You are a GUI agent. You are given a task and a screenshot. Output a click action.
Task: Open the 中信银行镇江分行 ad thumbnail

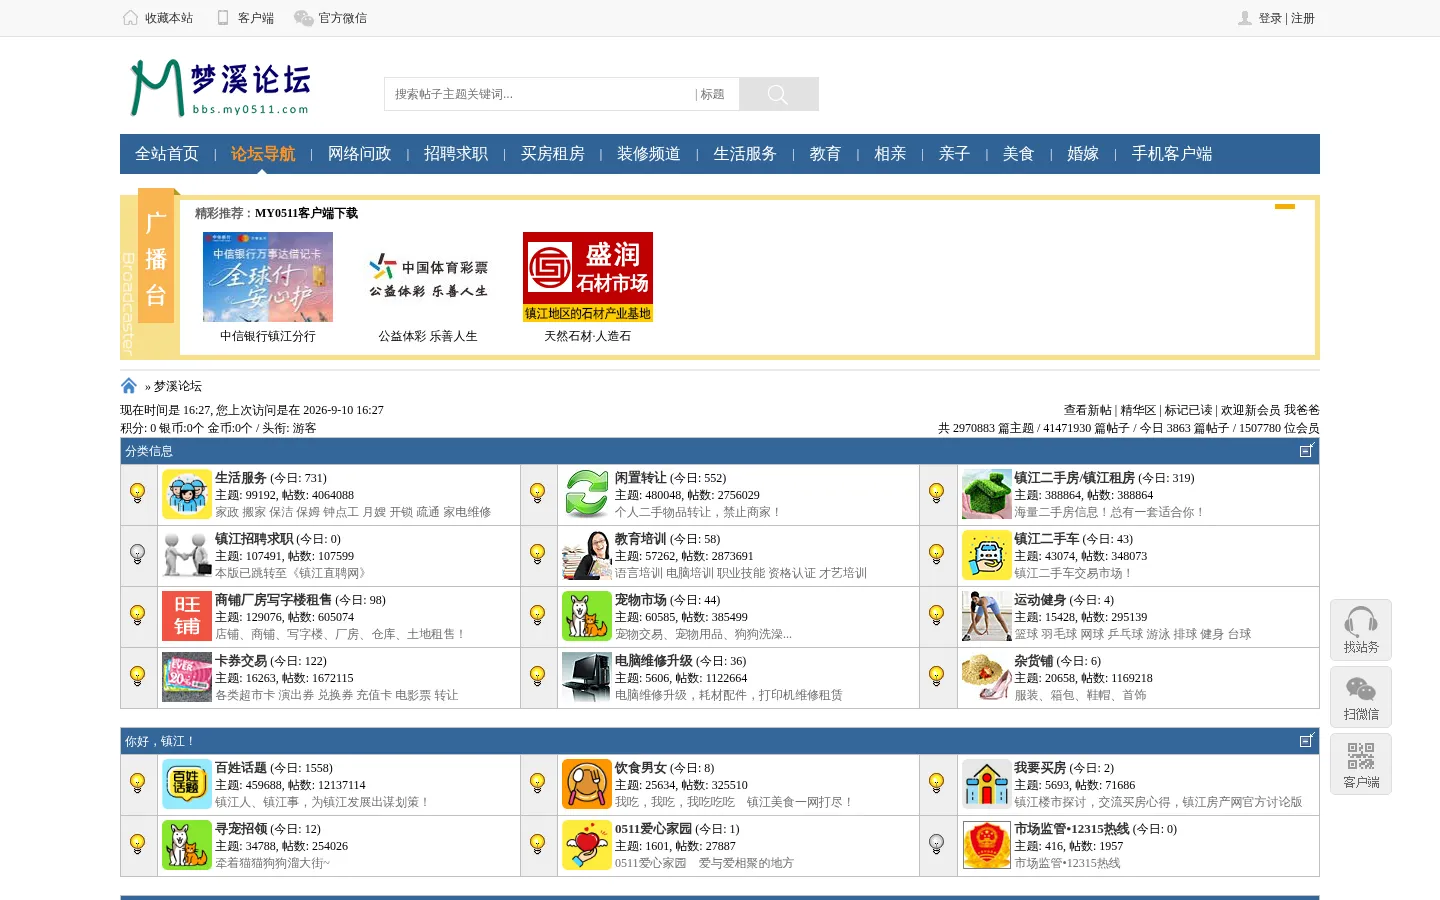pyautogui.click(x=268, y=277)
